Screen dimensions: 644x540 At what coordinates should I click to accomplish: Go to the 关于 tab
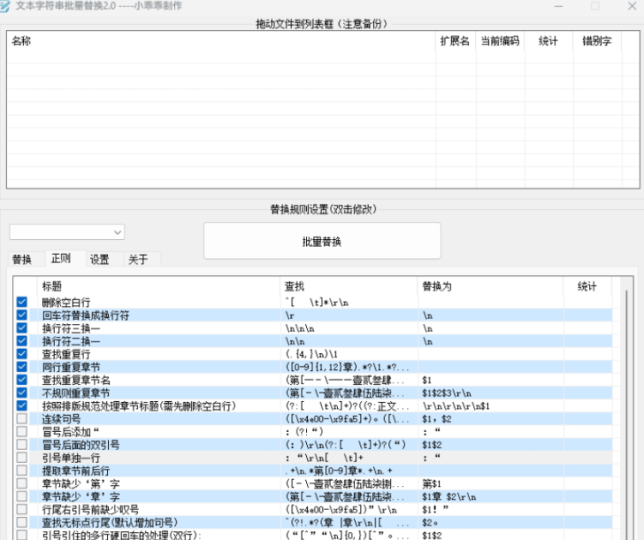(x=138, y=260)
